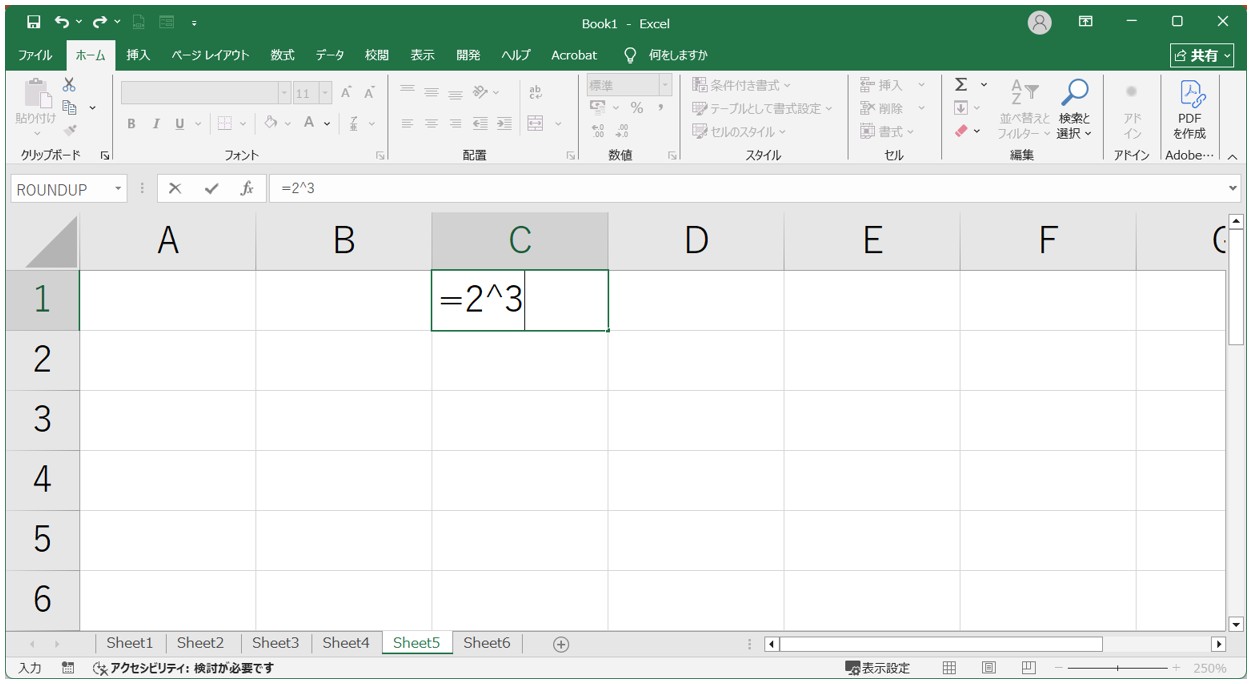Switch to the データ ribbon tab
1253x684 pixels.
pos(330,55)
